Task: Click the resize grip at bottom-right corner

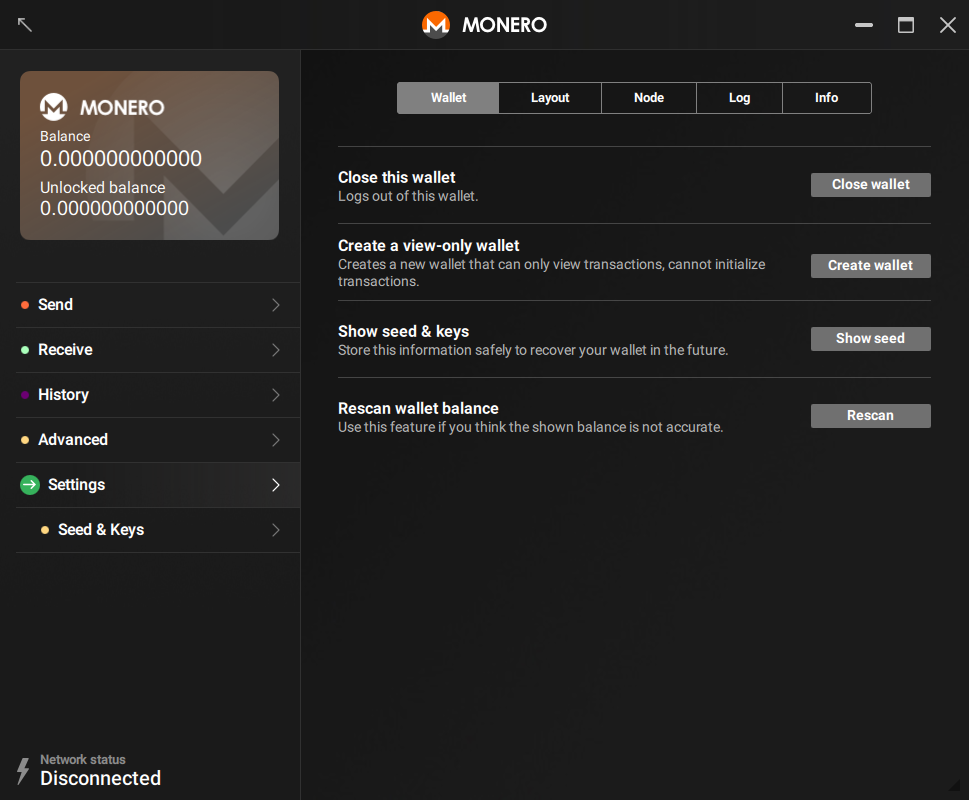Action: click(954, 784)
